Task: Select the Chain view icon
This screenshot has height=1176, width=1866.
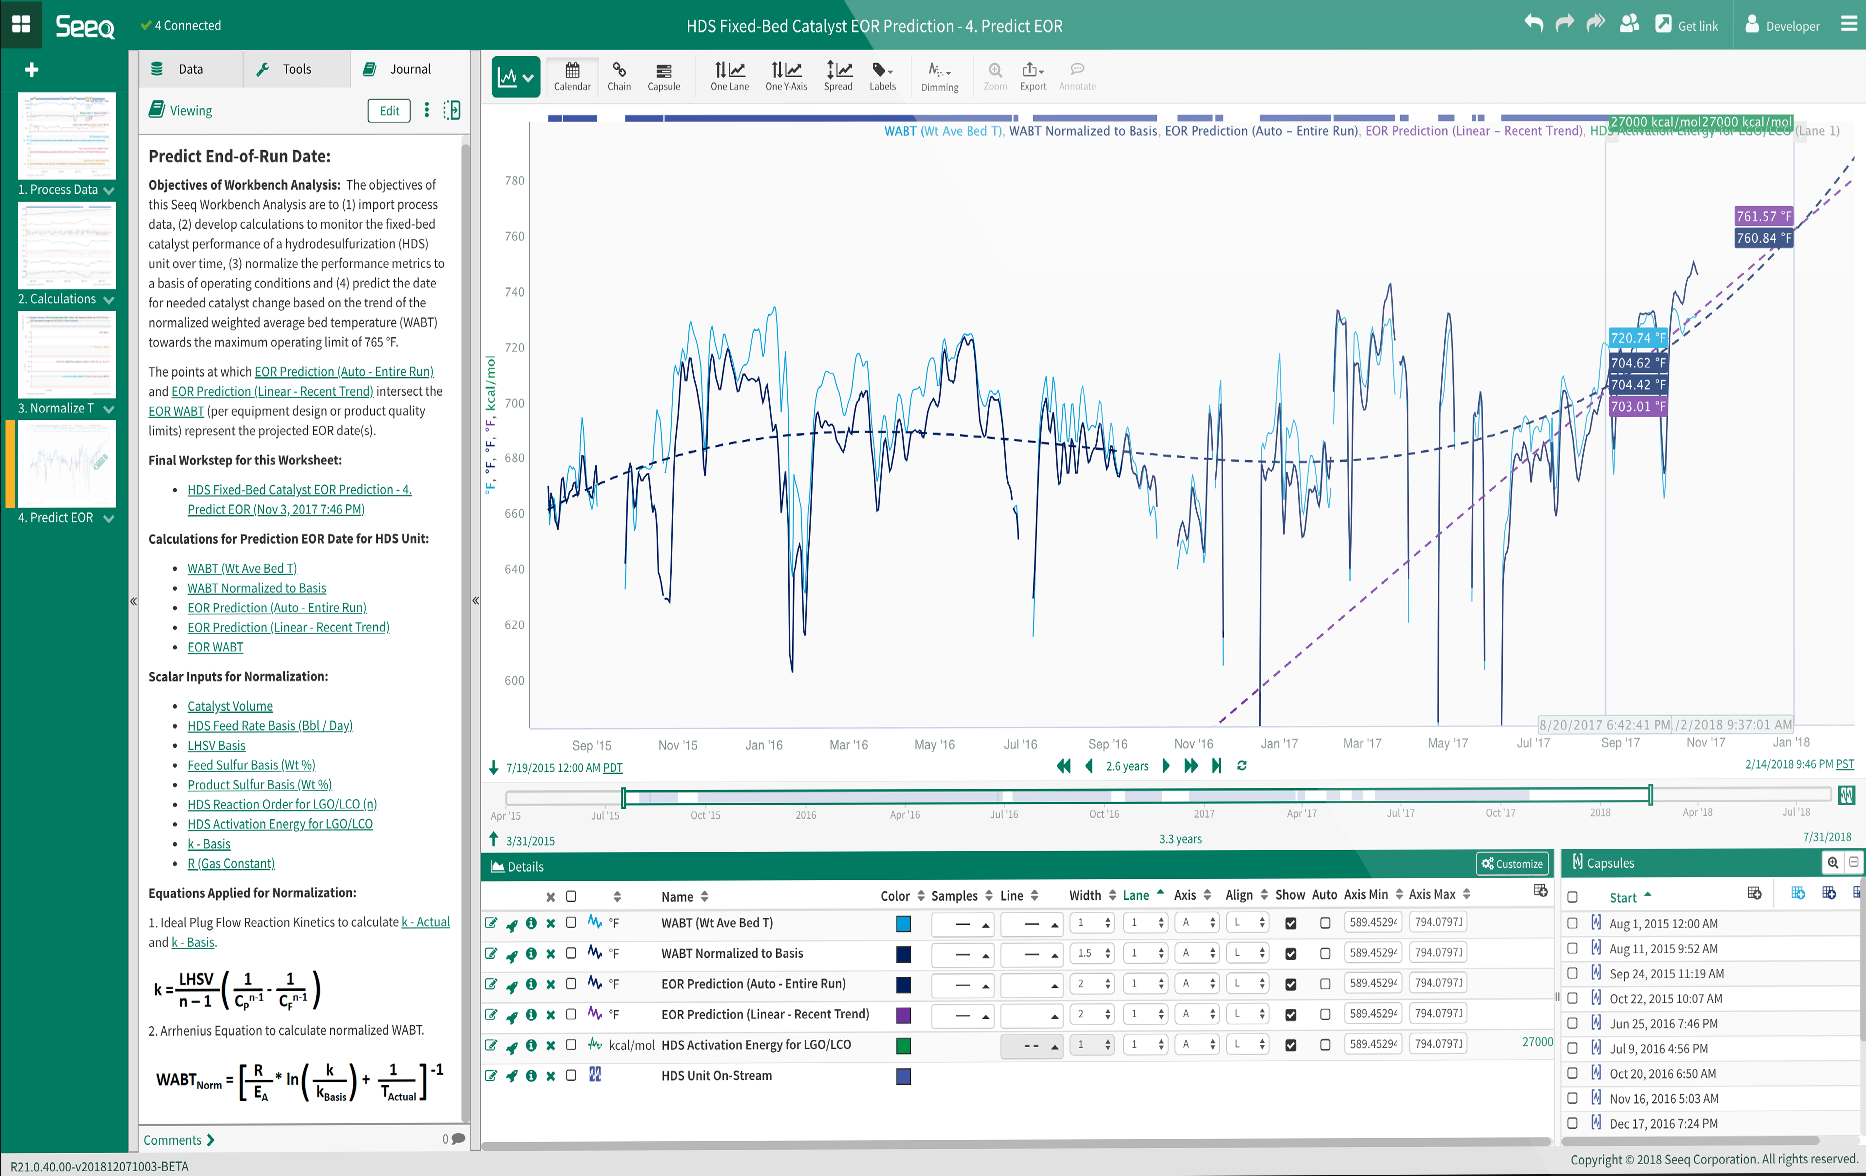Action: [x=619, y=76]
